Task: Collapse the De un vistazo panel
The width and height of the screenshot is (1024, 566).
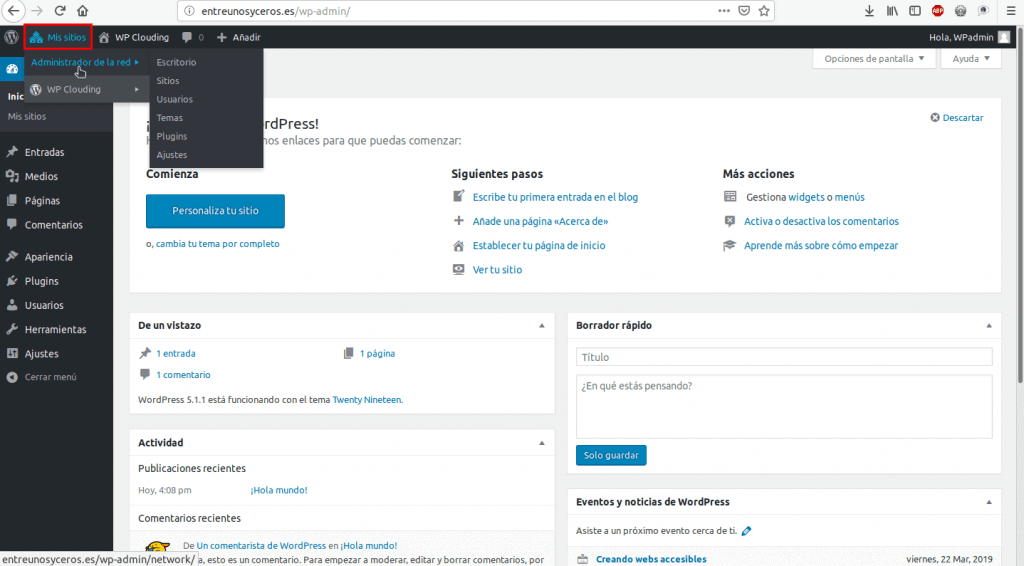Action: 541,325
